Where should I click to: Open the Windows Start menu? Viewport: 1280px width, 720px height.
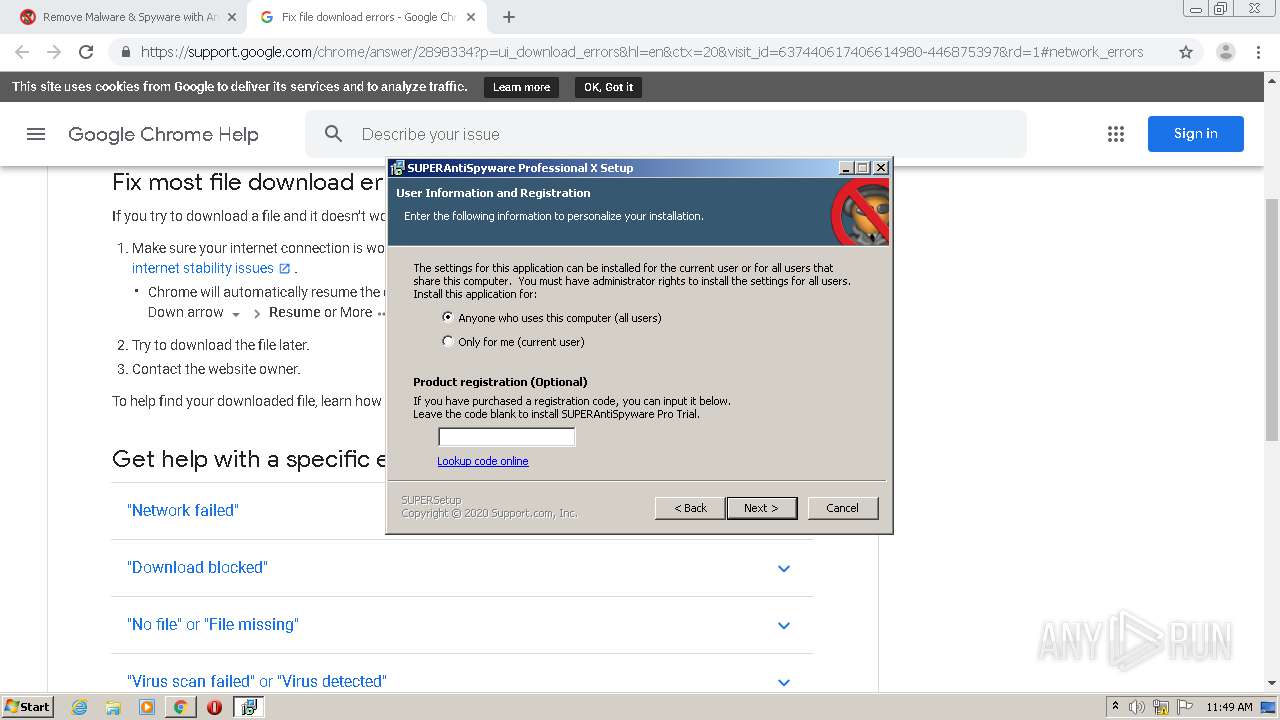click(28, 707)
